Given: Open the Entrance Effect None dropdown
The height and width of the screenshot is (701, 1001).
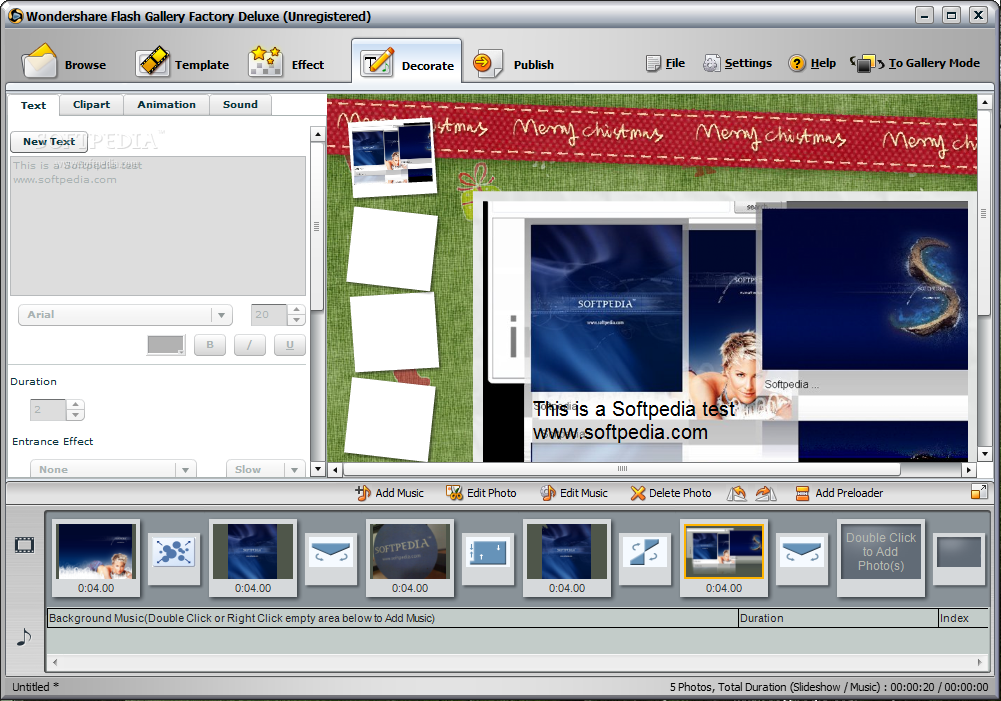Looking at the screenshot, I should tap(113, 469).
